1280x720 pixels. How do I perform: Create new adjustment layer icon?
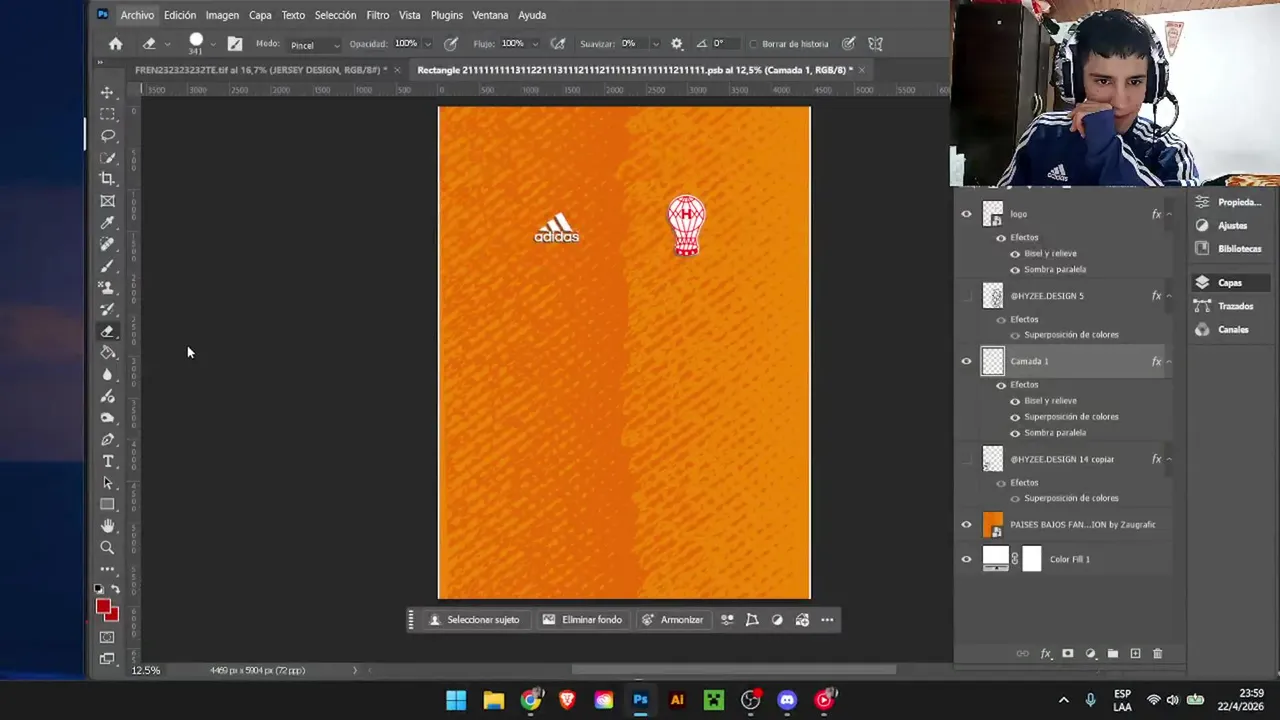point(1091,653)
